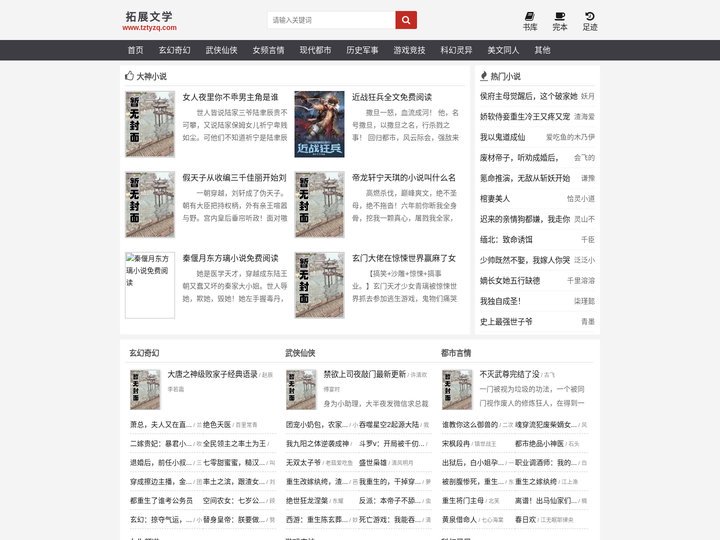Open novel 秦偃月东方璃小说免费阅读 title
This screenshot has width=720, height=540.
click(231, 258)
